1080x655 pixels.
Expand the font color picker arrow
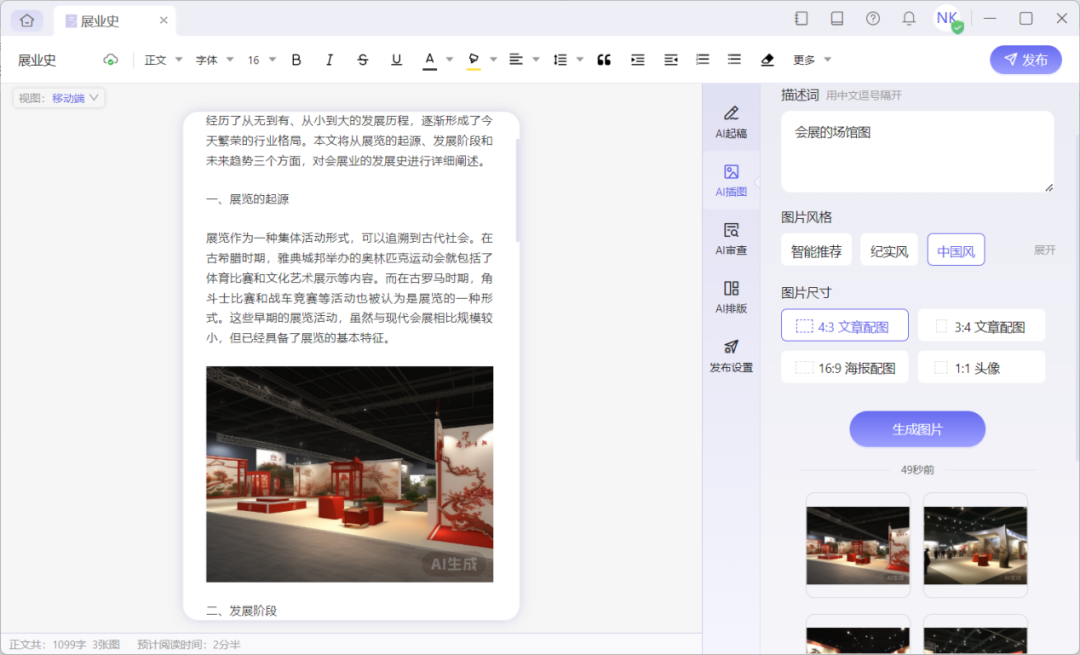click(450, 60)
